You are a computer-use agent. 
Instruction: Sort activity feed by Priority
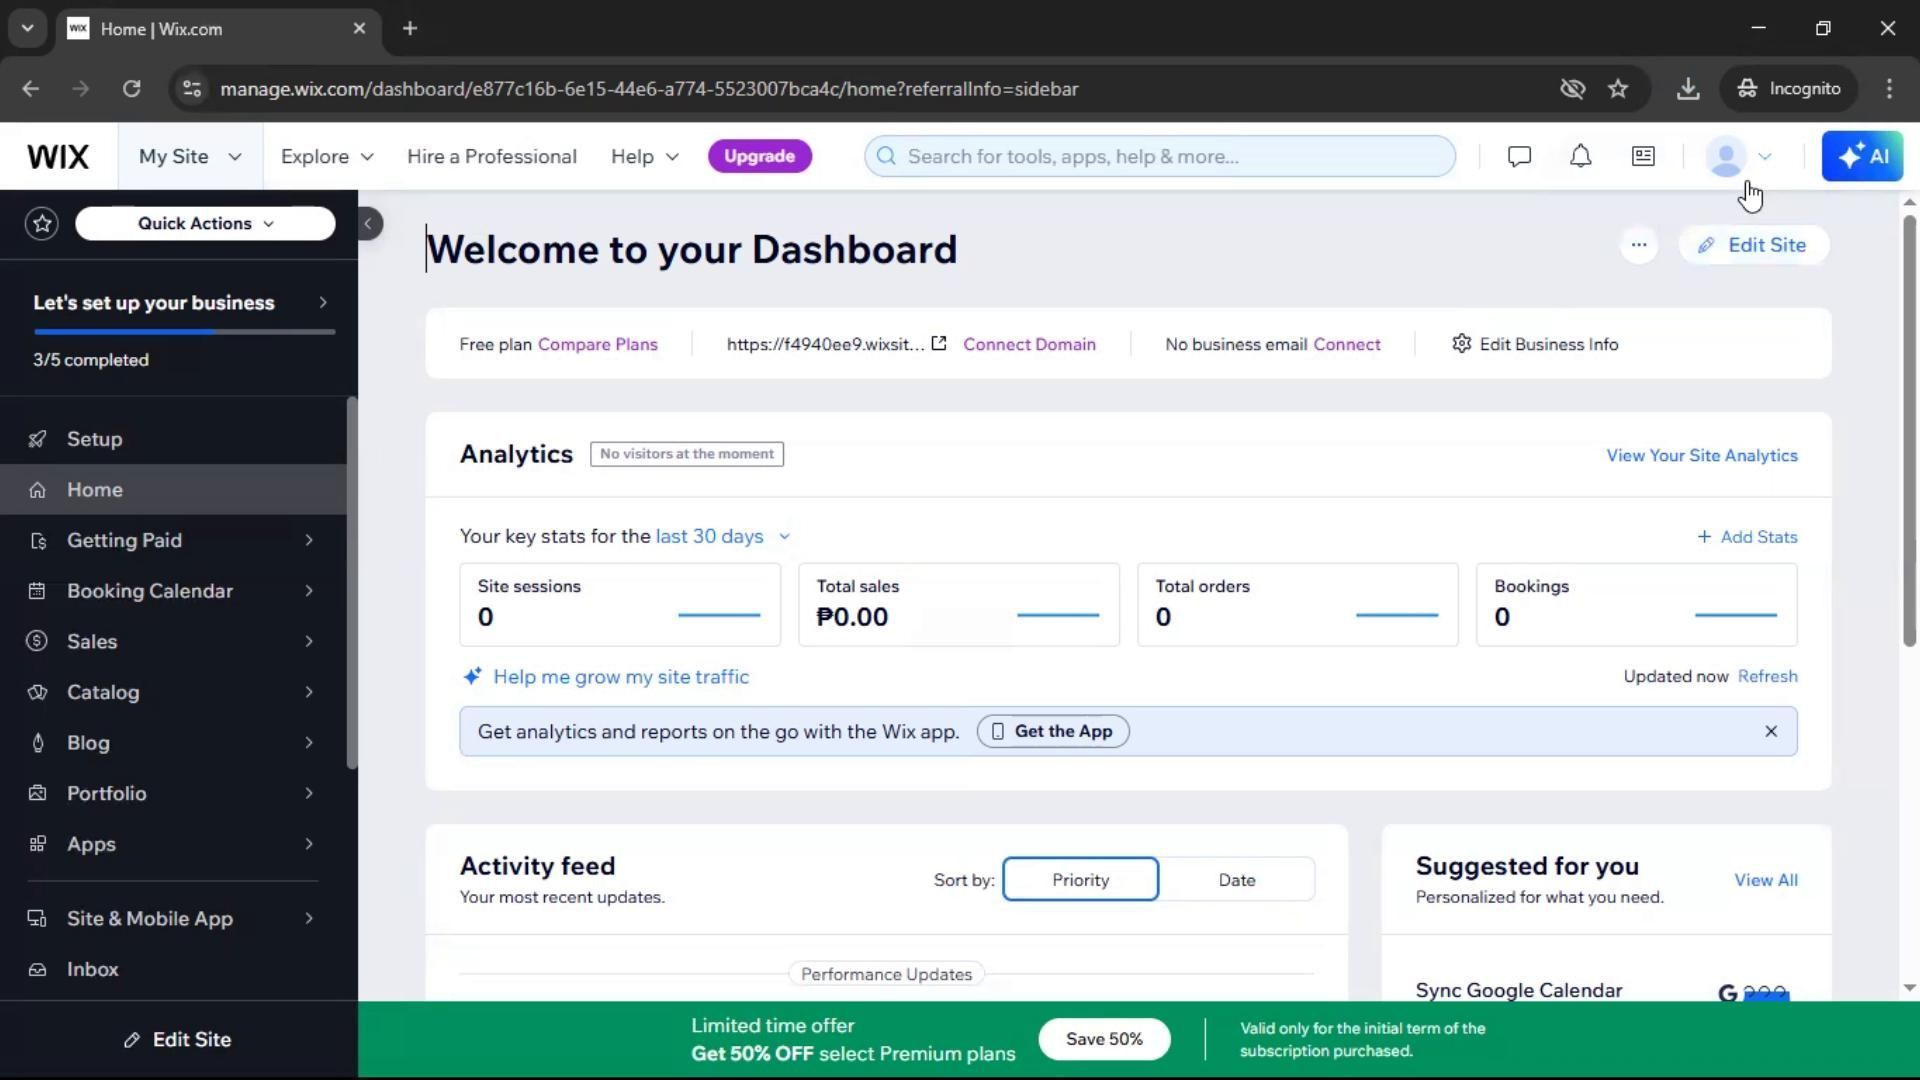point(1080,880)
